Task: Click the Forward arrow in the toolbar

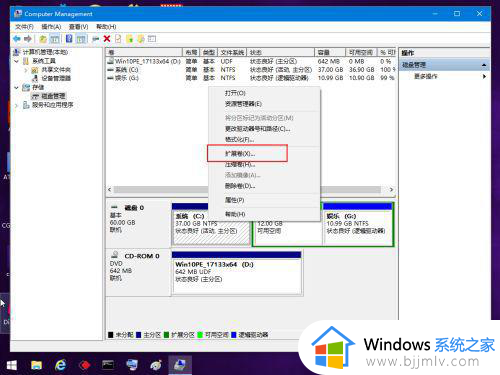Action: click(x=28, y=39)
